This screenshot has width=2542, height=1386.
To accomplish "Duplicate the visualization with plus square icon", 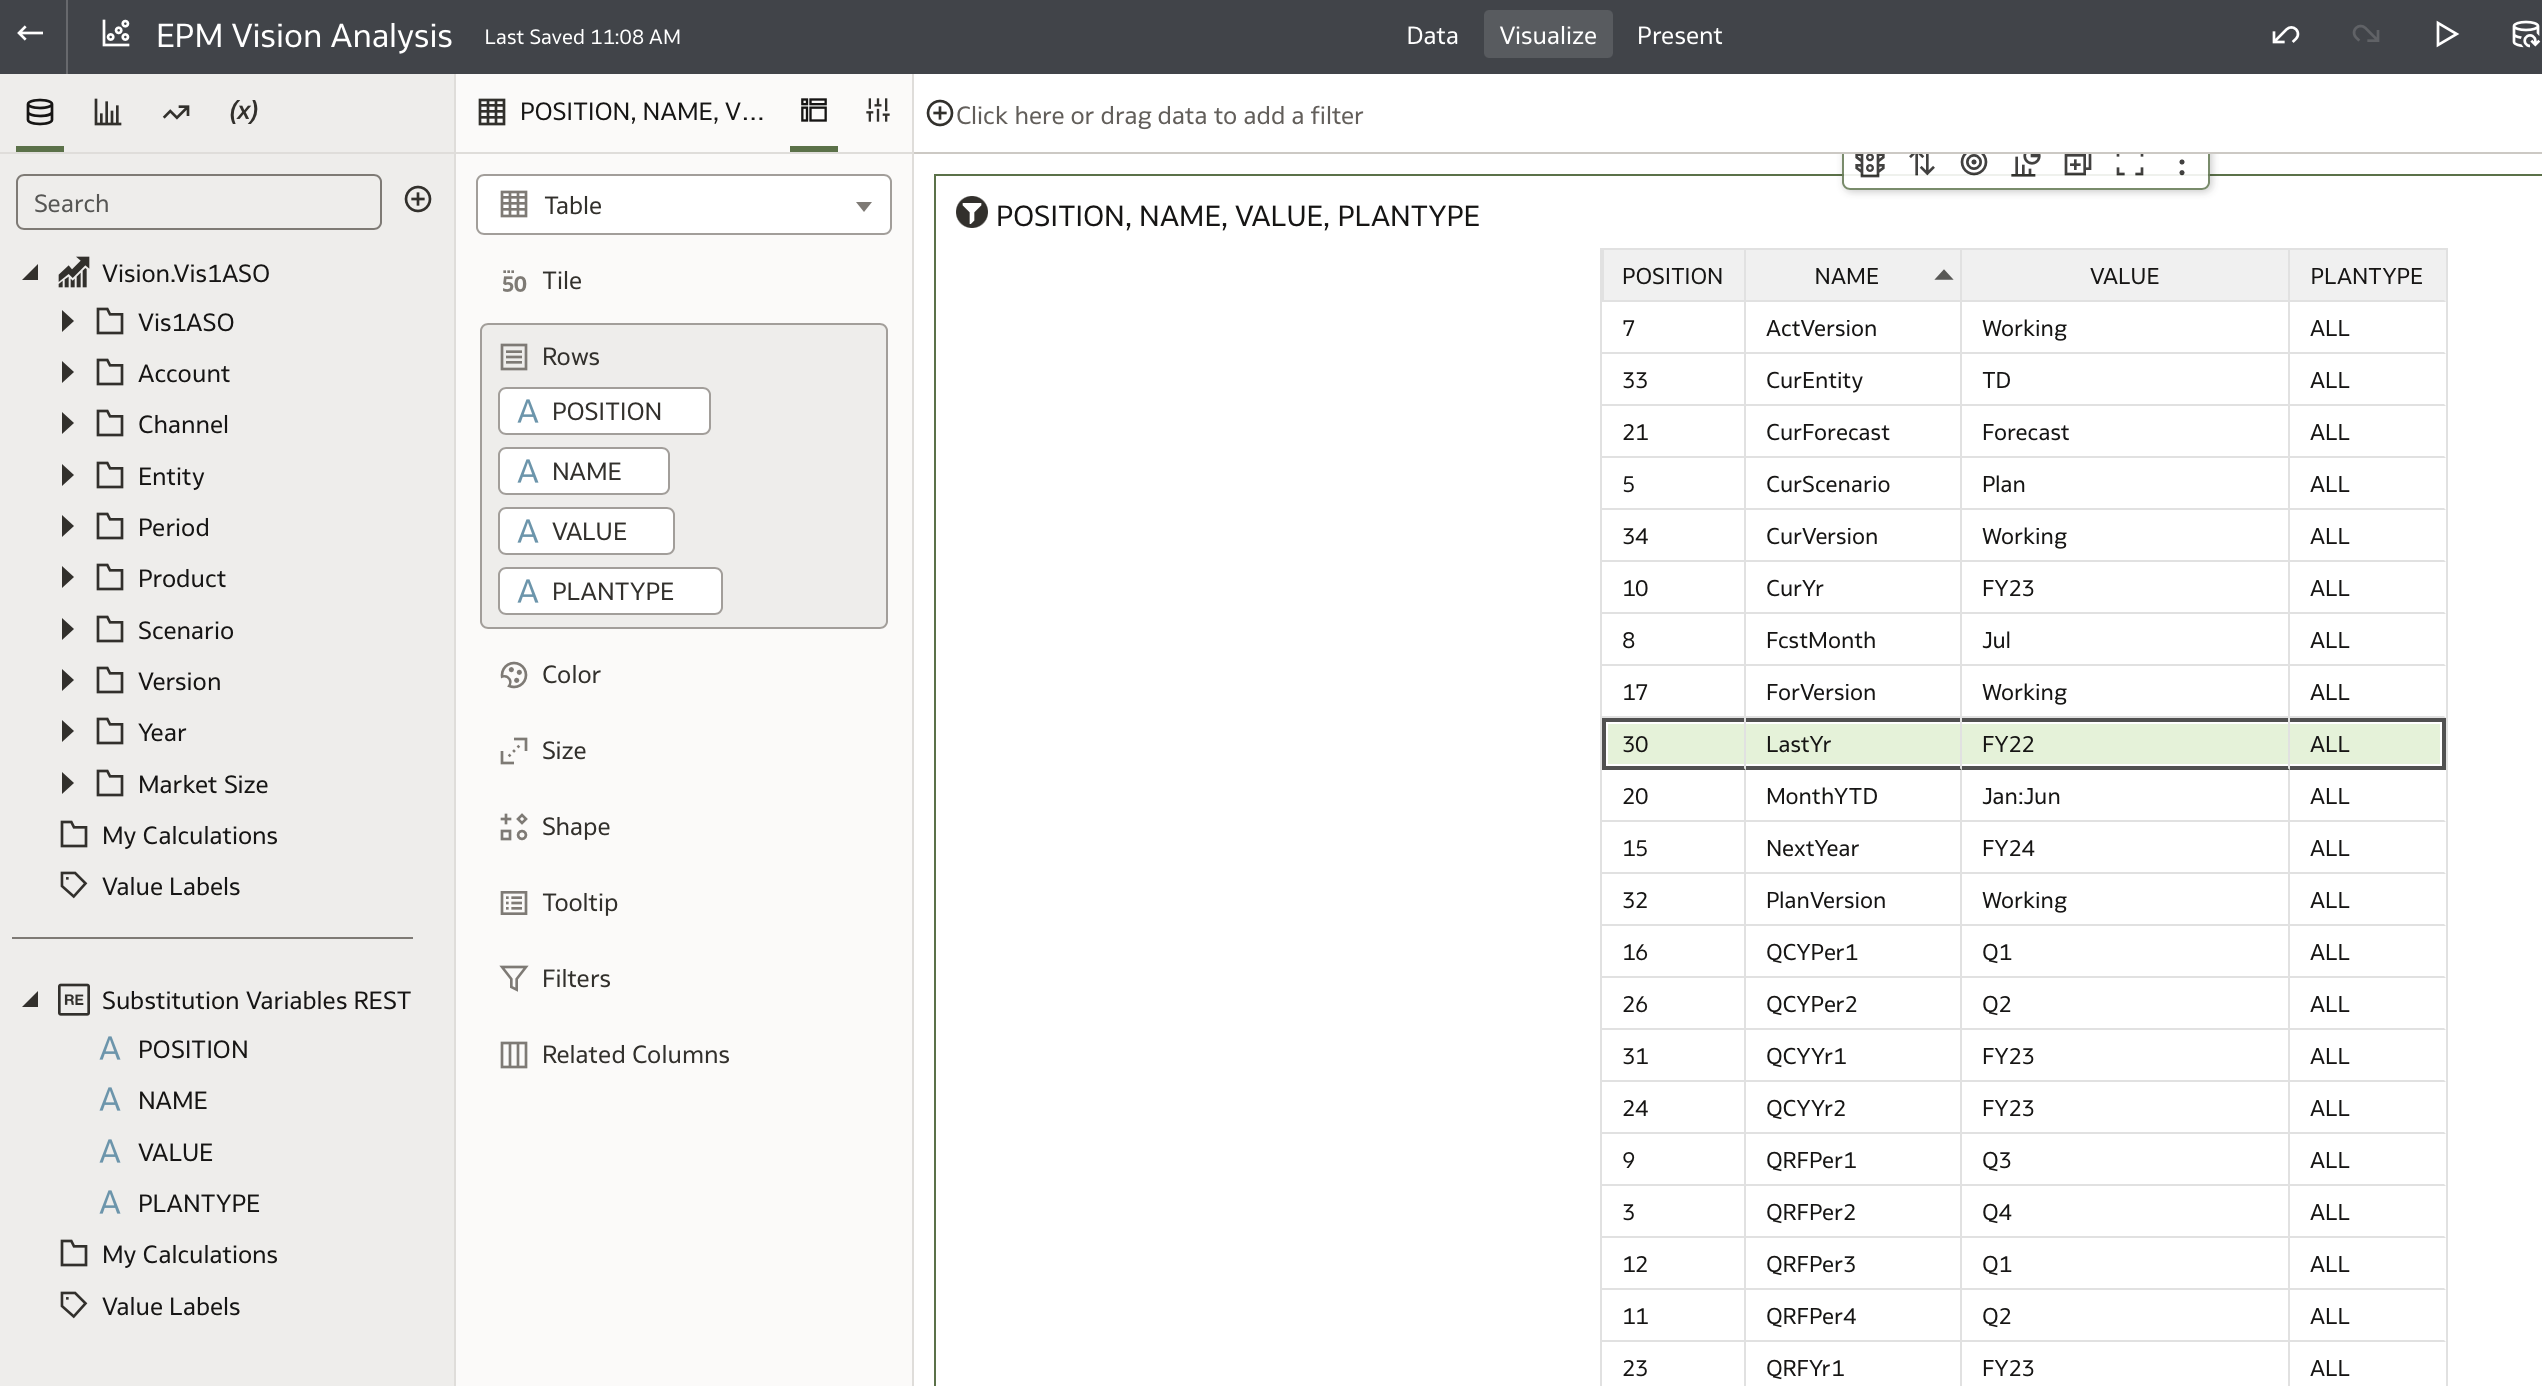I will [x=2078, y=164].
